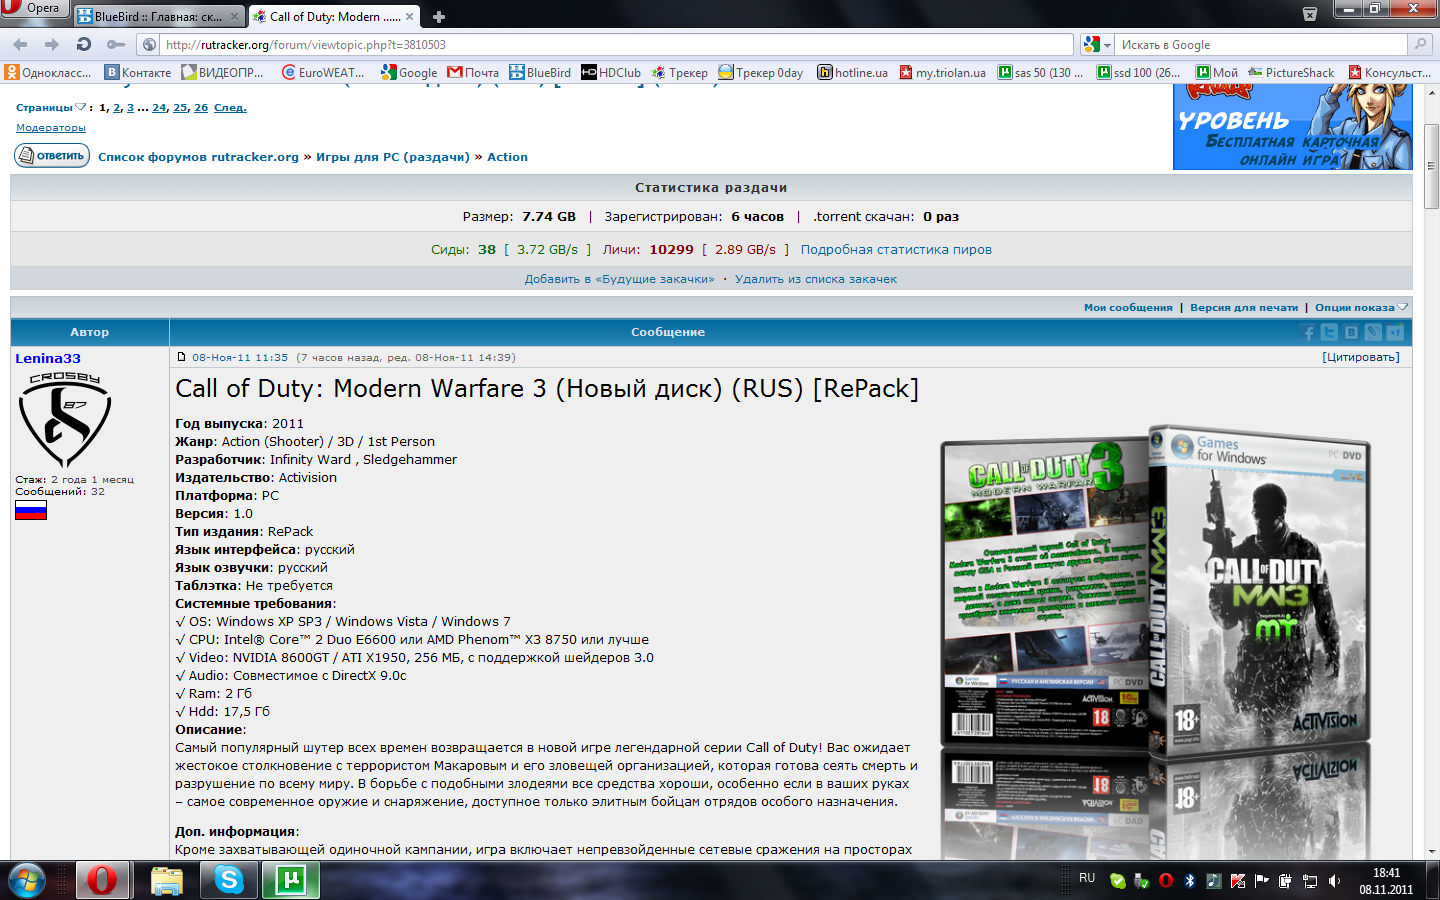
Task: Open Lenina33 user profile link
Action: pyautogui.click(x=48, y=358)
